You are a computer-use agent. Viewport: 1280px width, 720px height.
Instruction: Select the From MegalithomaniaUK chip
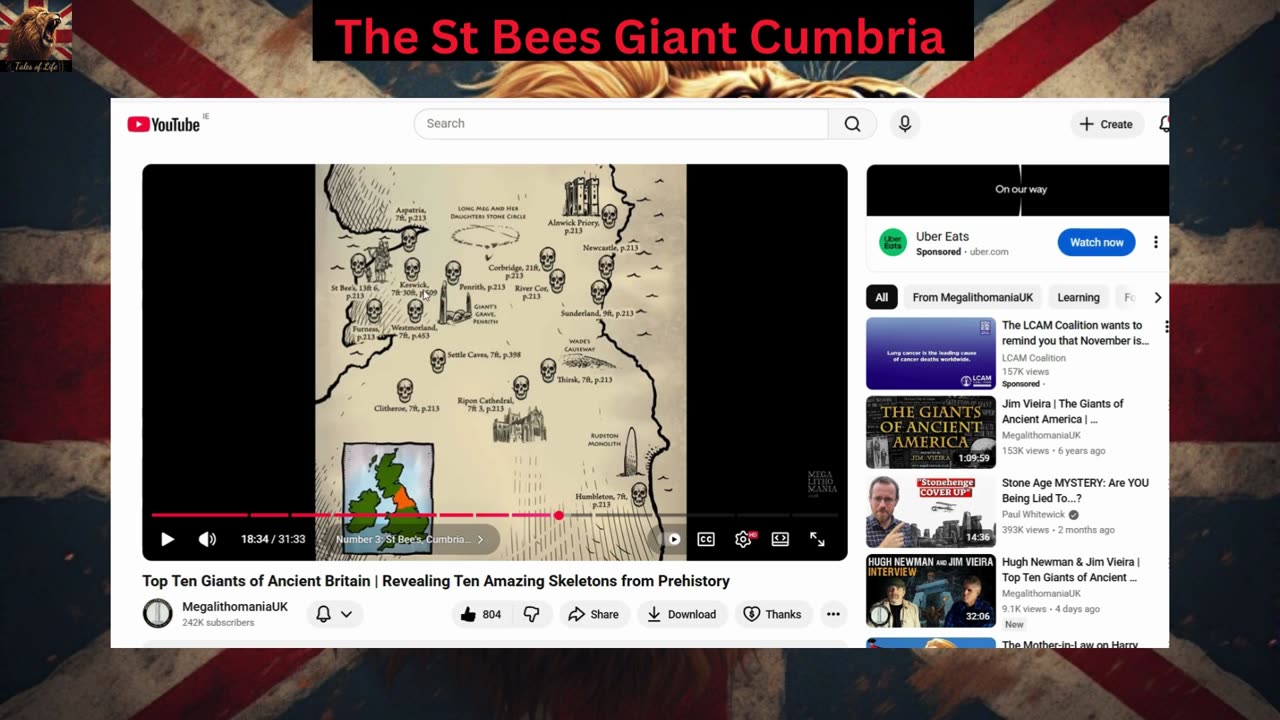[x=972, y=297]
